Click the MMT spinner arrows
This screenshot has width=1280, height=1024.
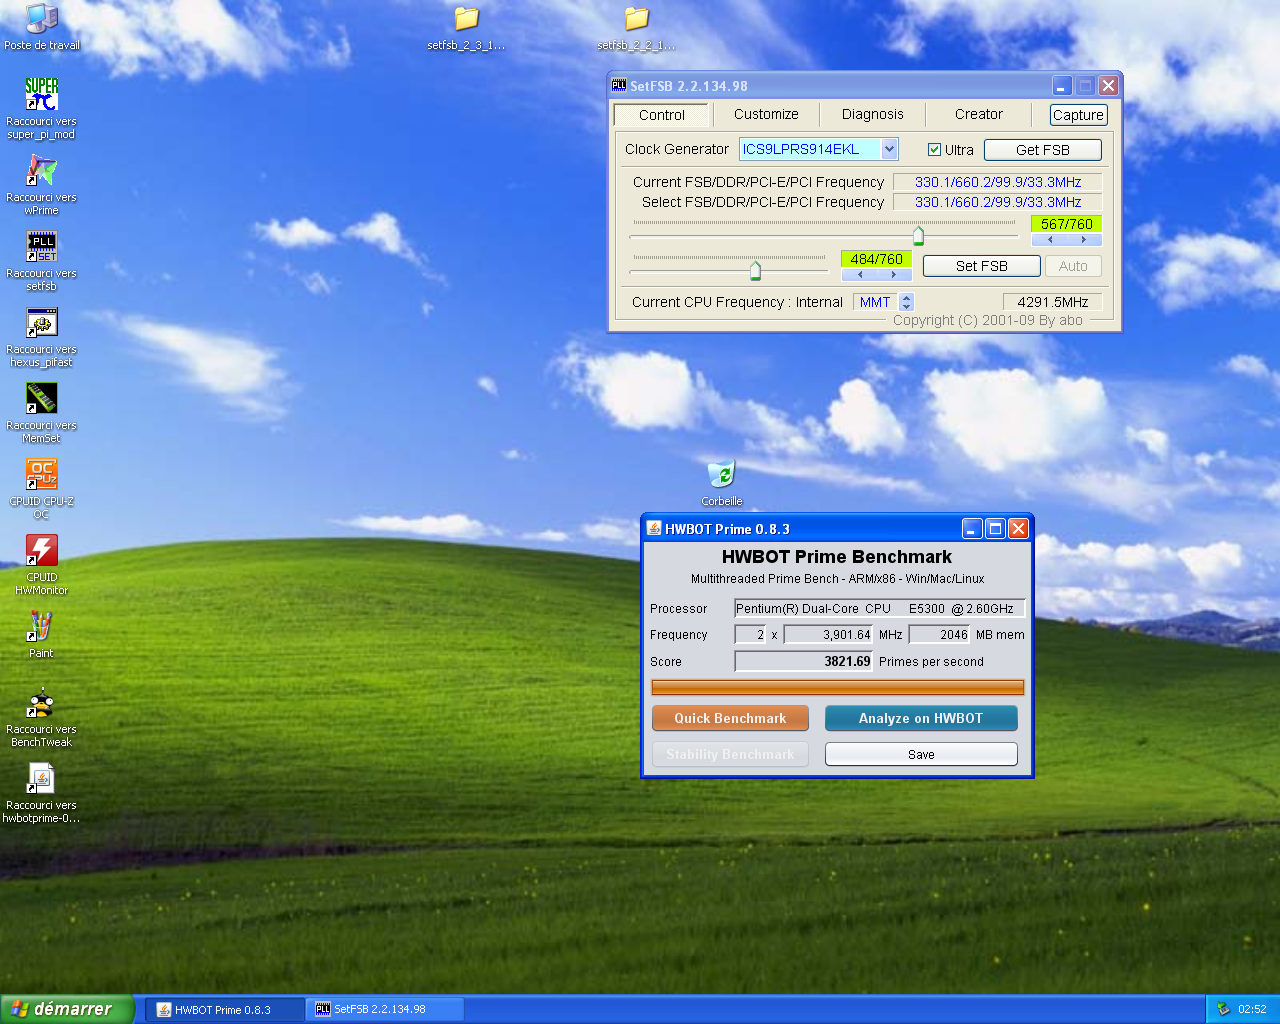906,302
